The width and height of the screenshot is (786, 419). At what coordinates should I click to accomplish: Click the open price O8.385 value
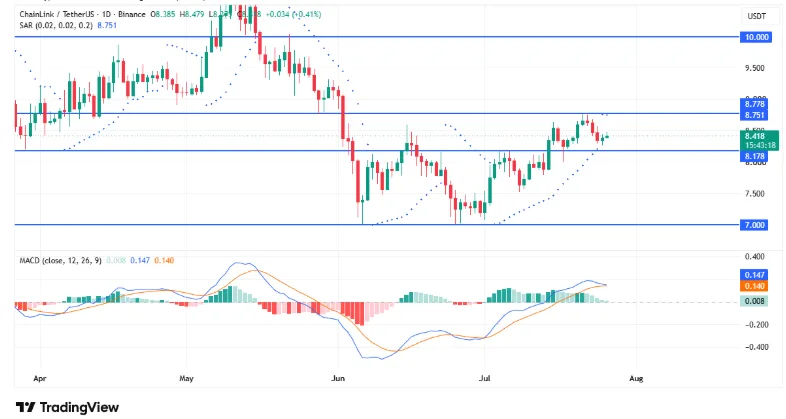point(163,15)
